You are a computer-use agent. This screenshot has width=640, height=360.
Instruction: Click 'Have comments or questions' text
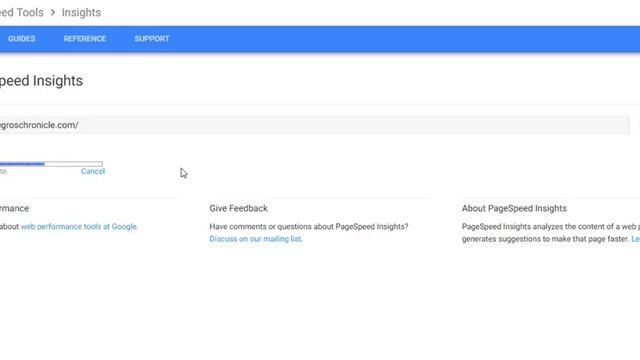pyautogui.click(x=309, y=227)
